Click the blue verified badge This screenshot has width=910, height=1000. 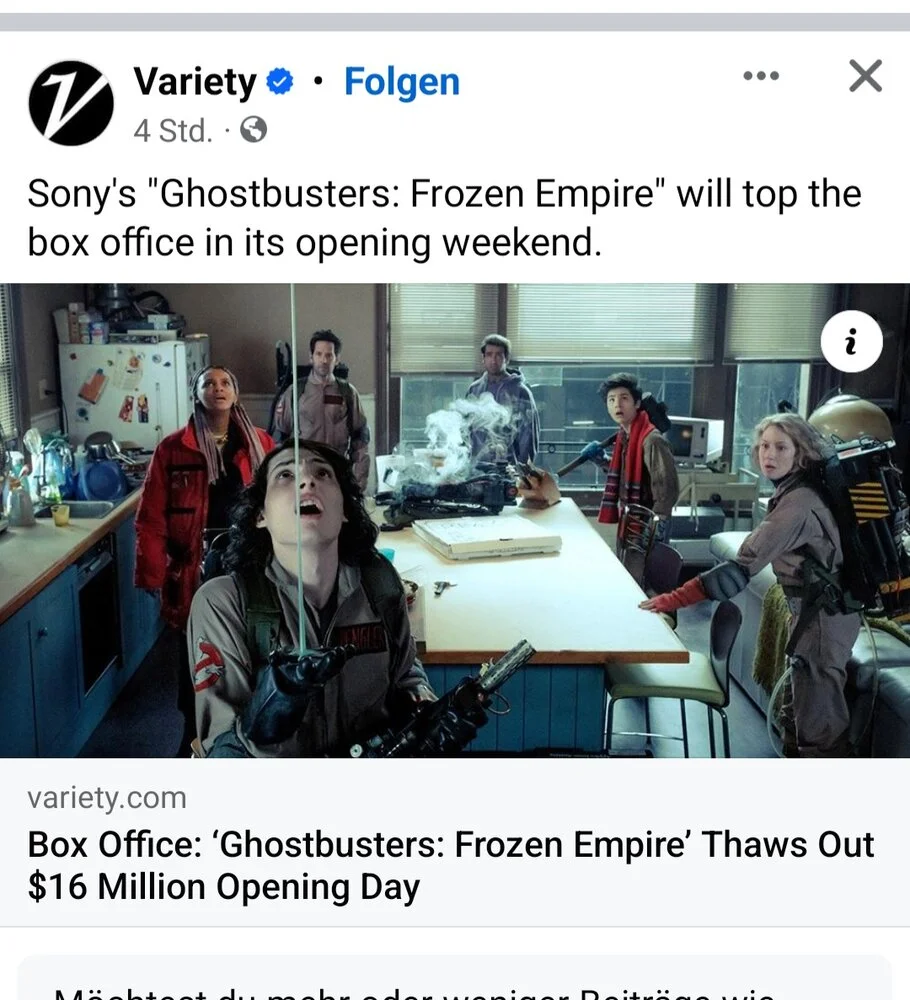click(x=279, y=82)
